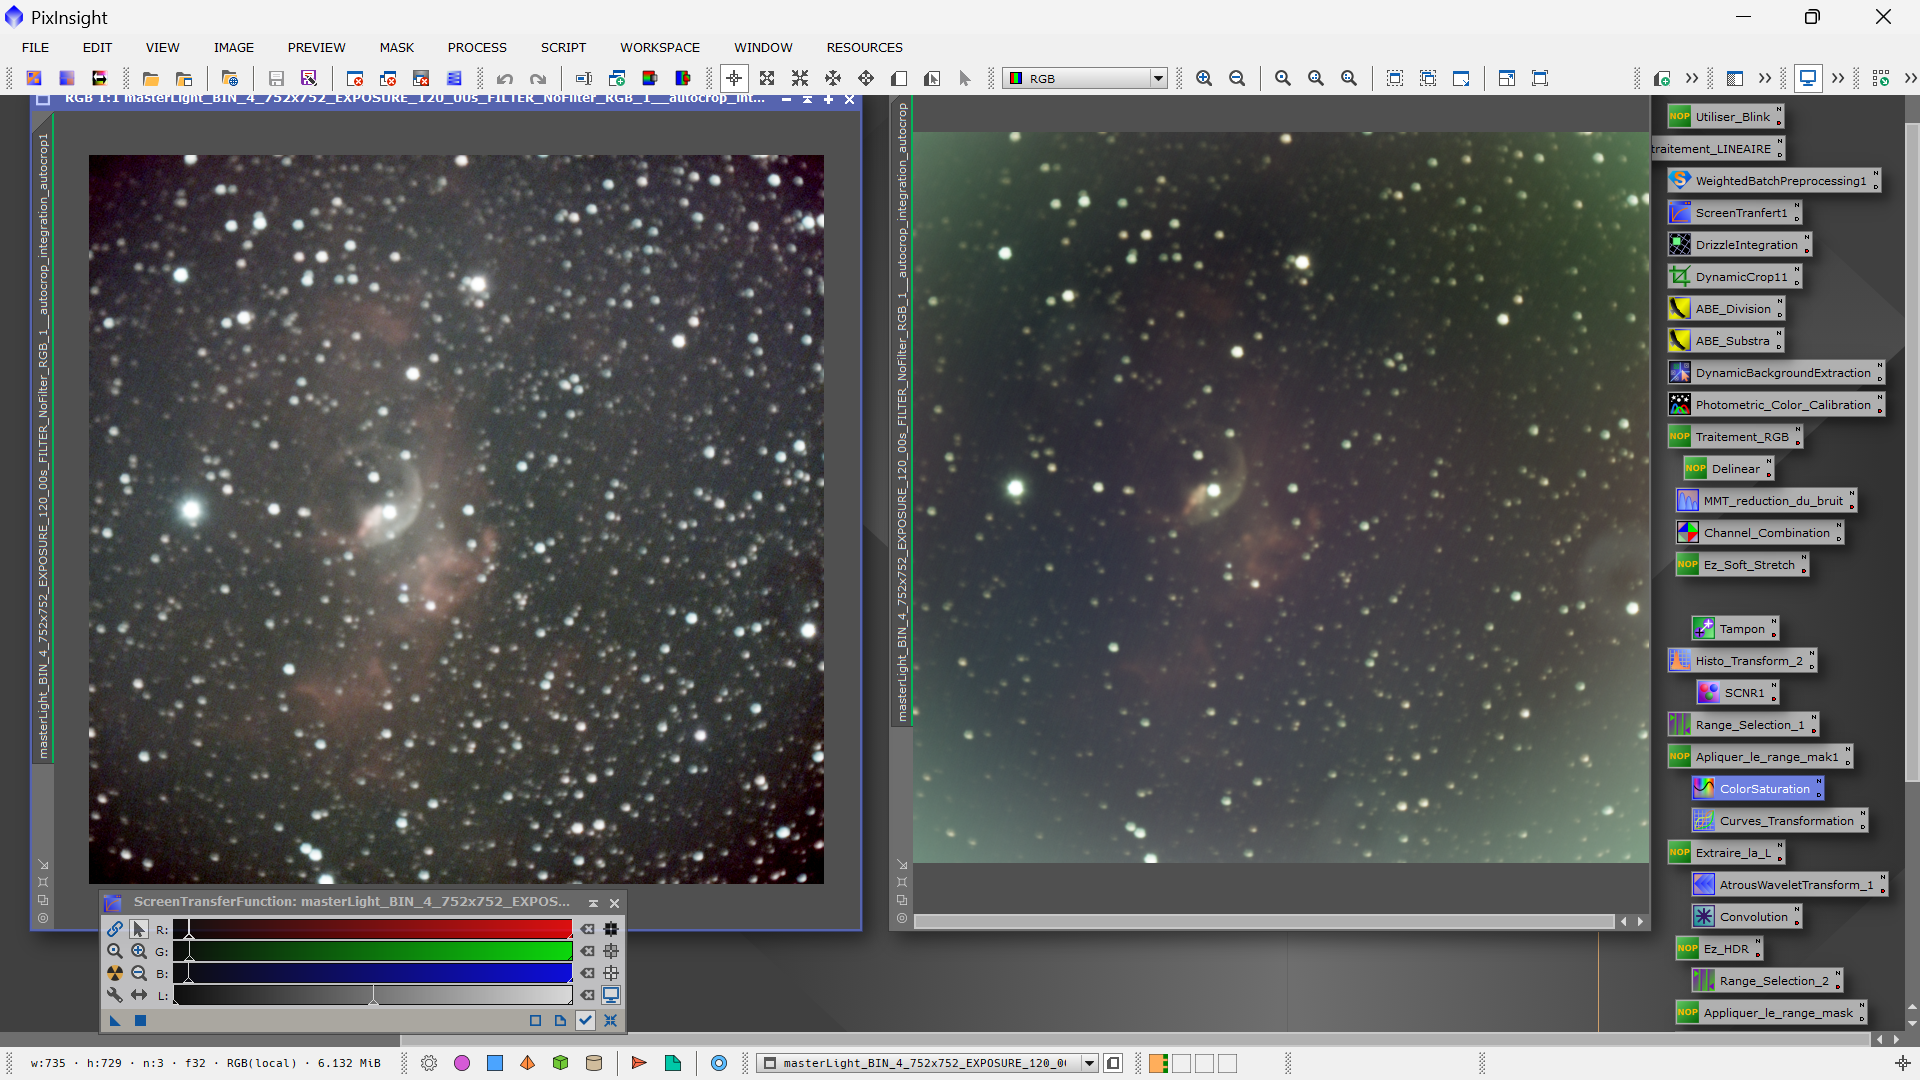Expand the overflow chevron right of the monitor button
The height and width of the screenshot is (1080, 1920).
click(x=1838, y=78)
